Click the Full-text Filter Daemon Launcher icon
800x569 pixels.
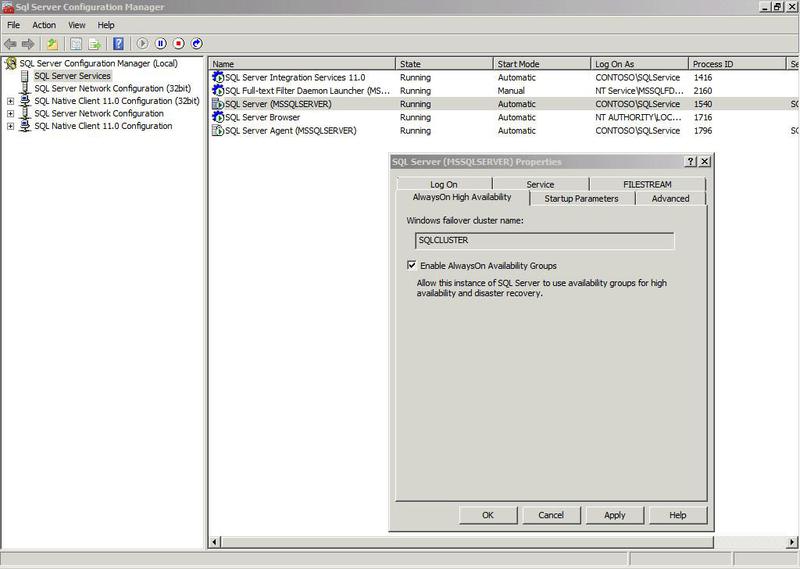[x=218, y=91]
